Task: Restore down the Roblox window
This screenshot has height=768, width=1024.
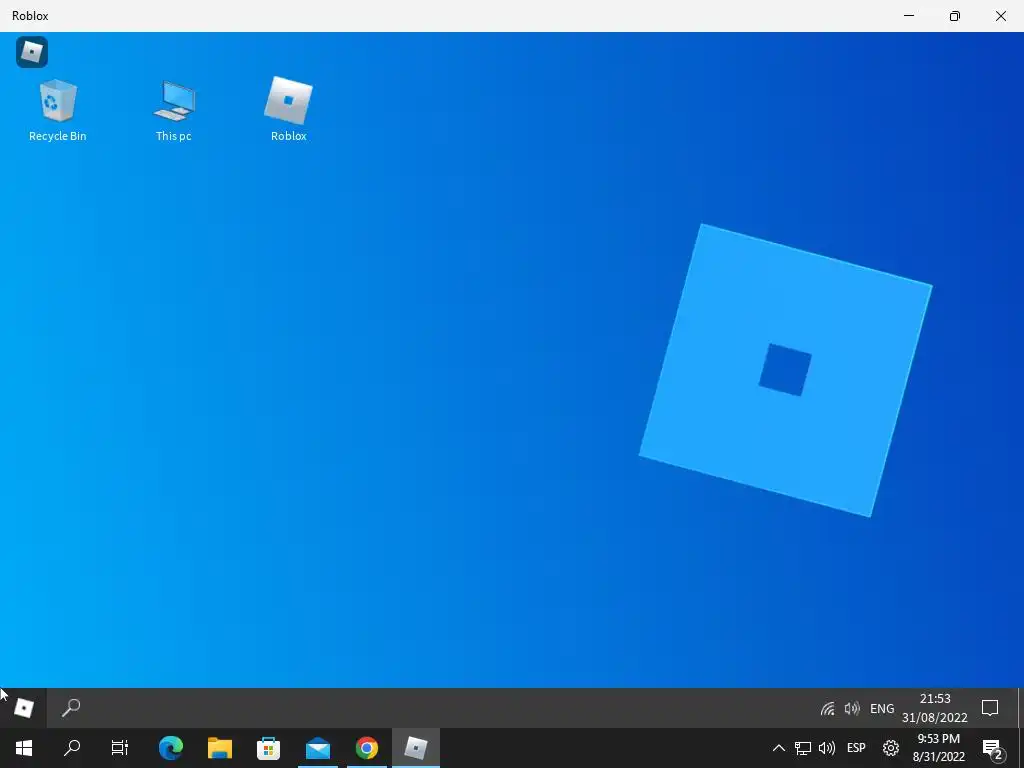Action: tap(955, 16)
